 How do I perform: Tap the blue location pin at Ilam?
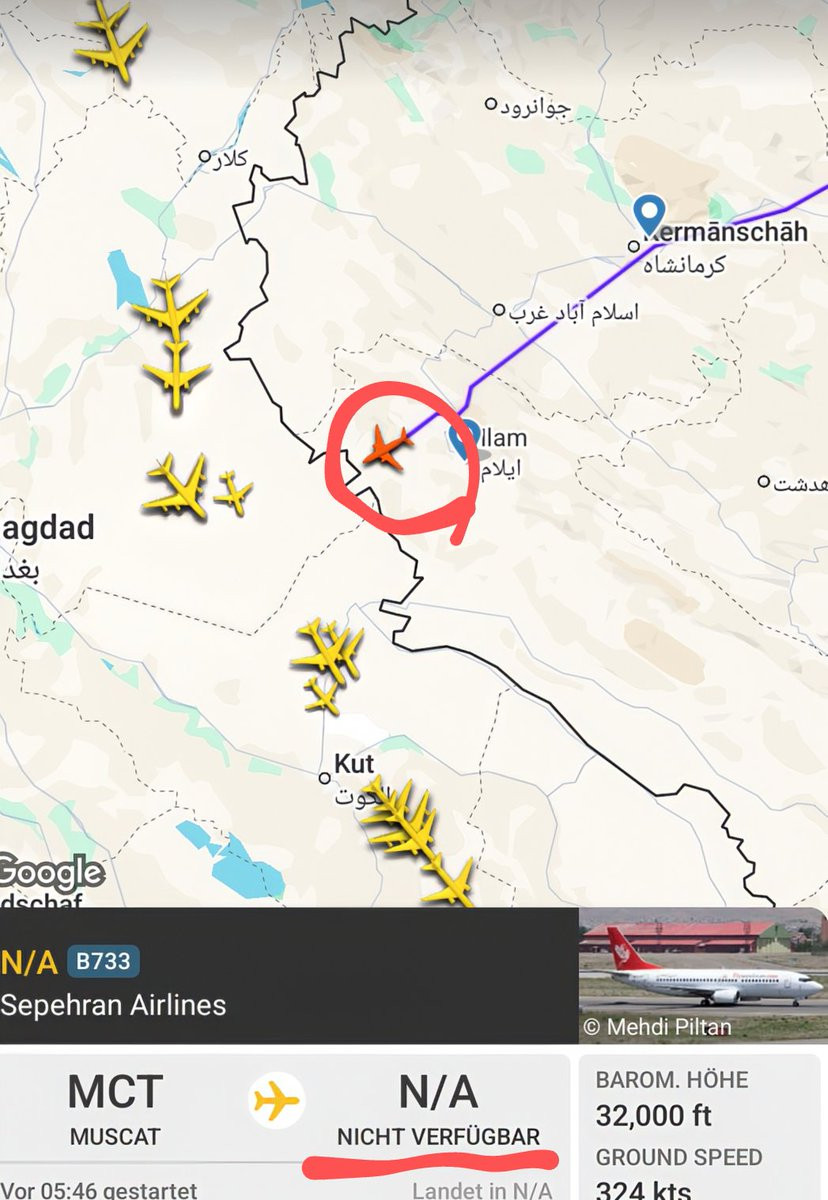(462, 439)
